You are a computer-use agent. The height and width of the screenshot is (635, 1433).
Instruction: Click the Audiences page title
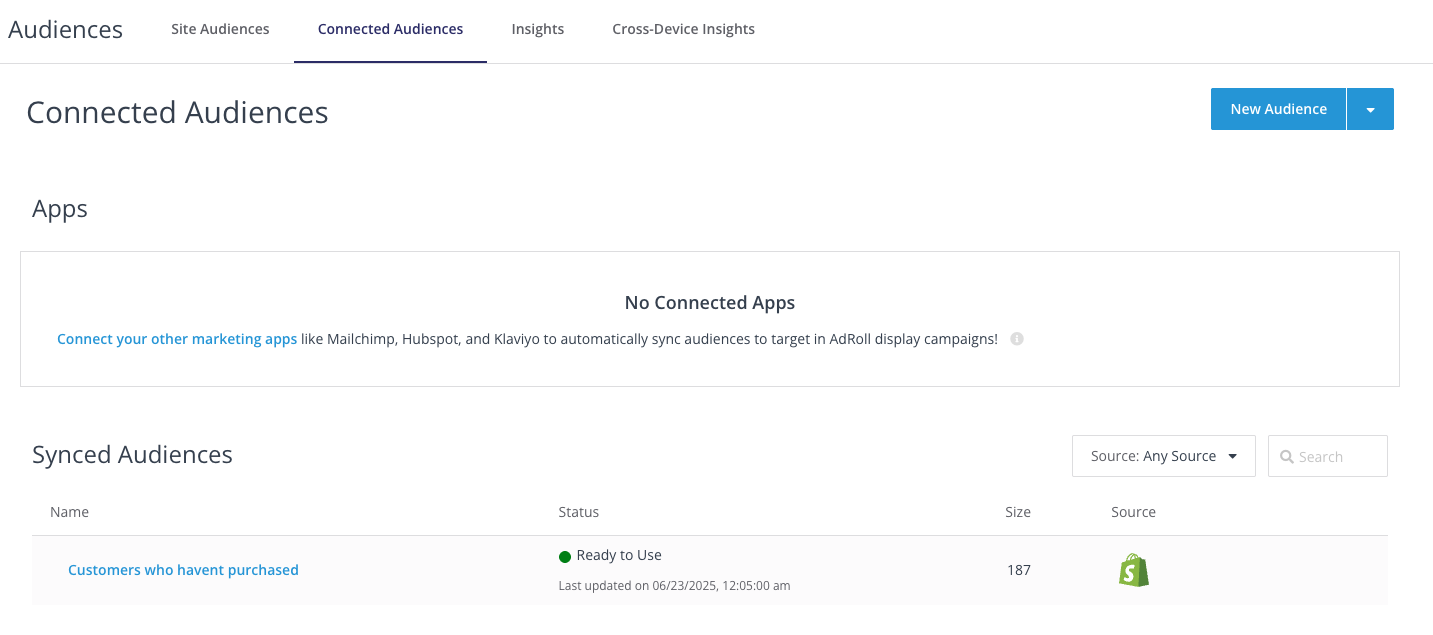(66, 30)
